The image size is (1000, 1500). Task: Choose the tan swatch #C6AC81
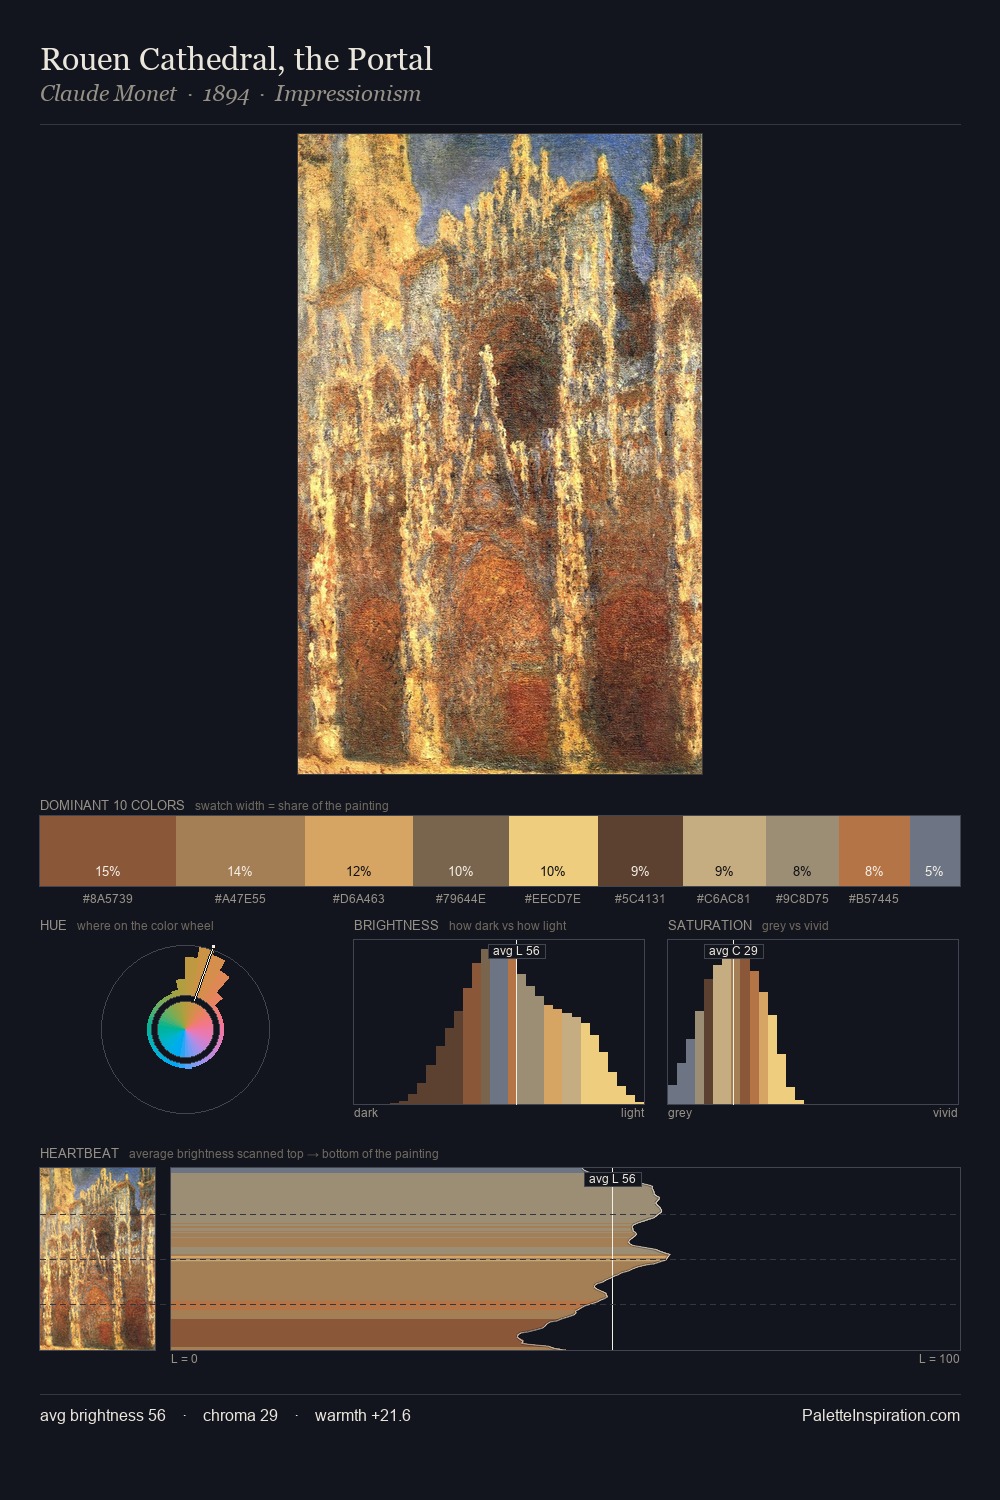click(724, 851)
